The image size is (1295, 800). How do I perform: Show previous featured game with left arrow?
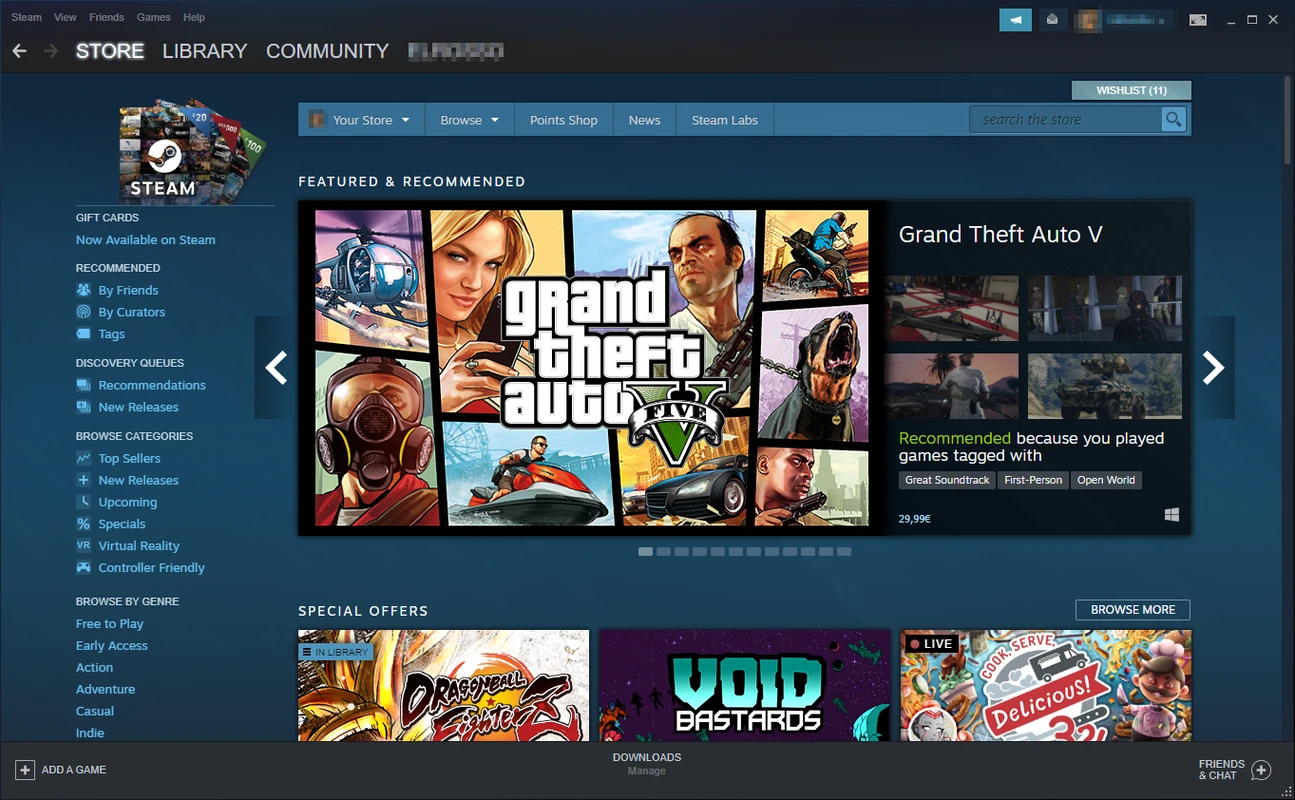pyautogui.click(x=276, y=368)
